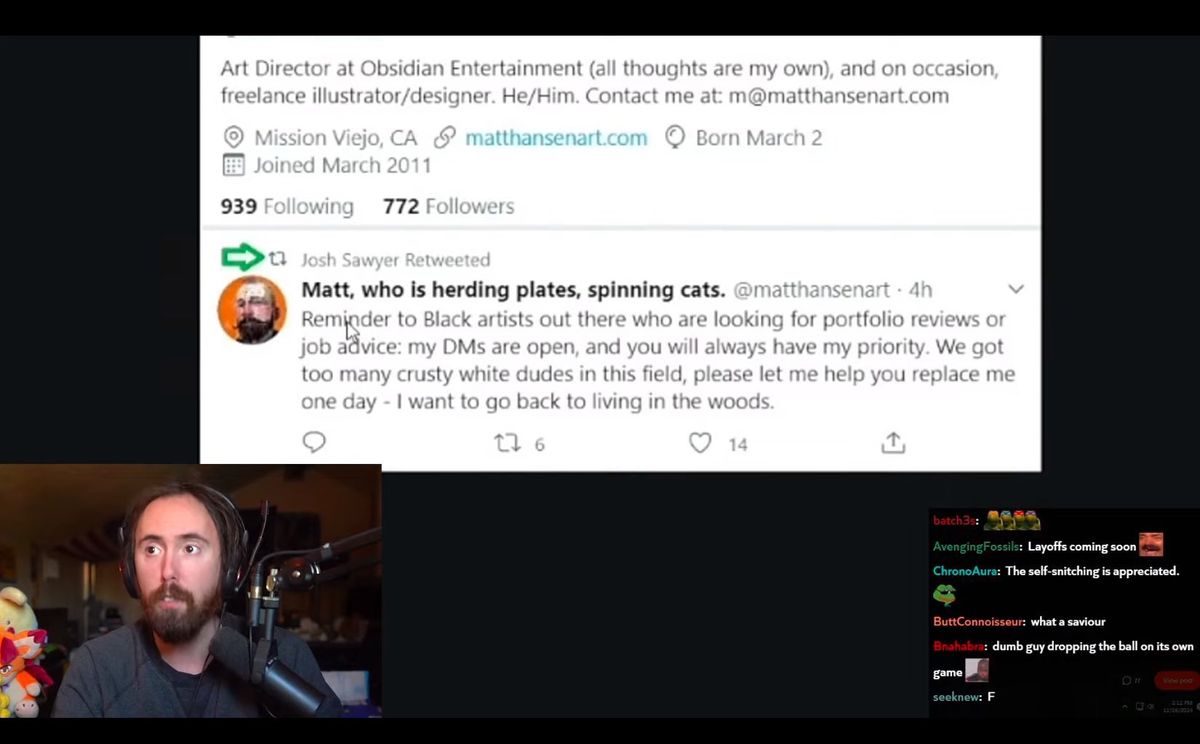Click the chain link icon before website
Image resolution: width=1200 pixels, height=744 pixels.
point(445,137)
